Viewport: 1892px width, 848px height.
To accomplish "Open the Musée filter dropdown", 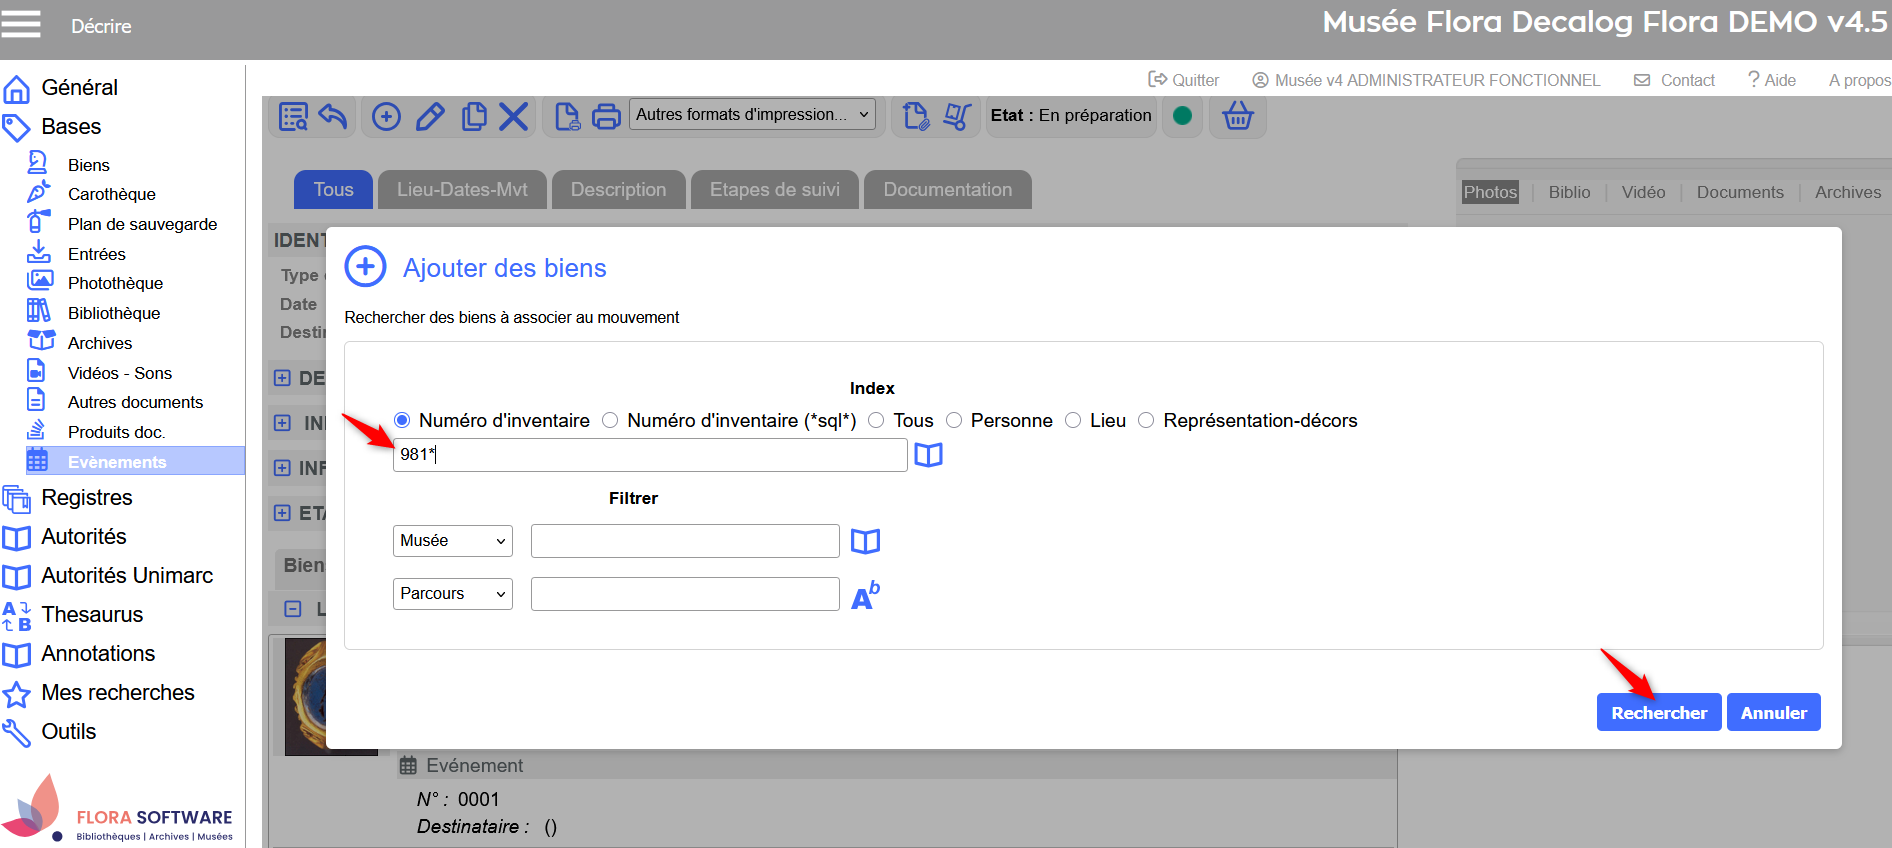I will tap(452, 541).
